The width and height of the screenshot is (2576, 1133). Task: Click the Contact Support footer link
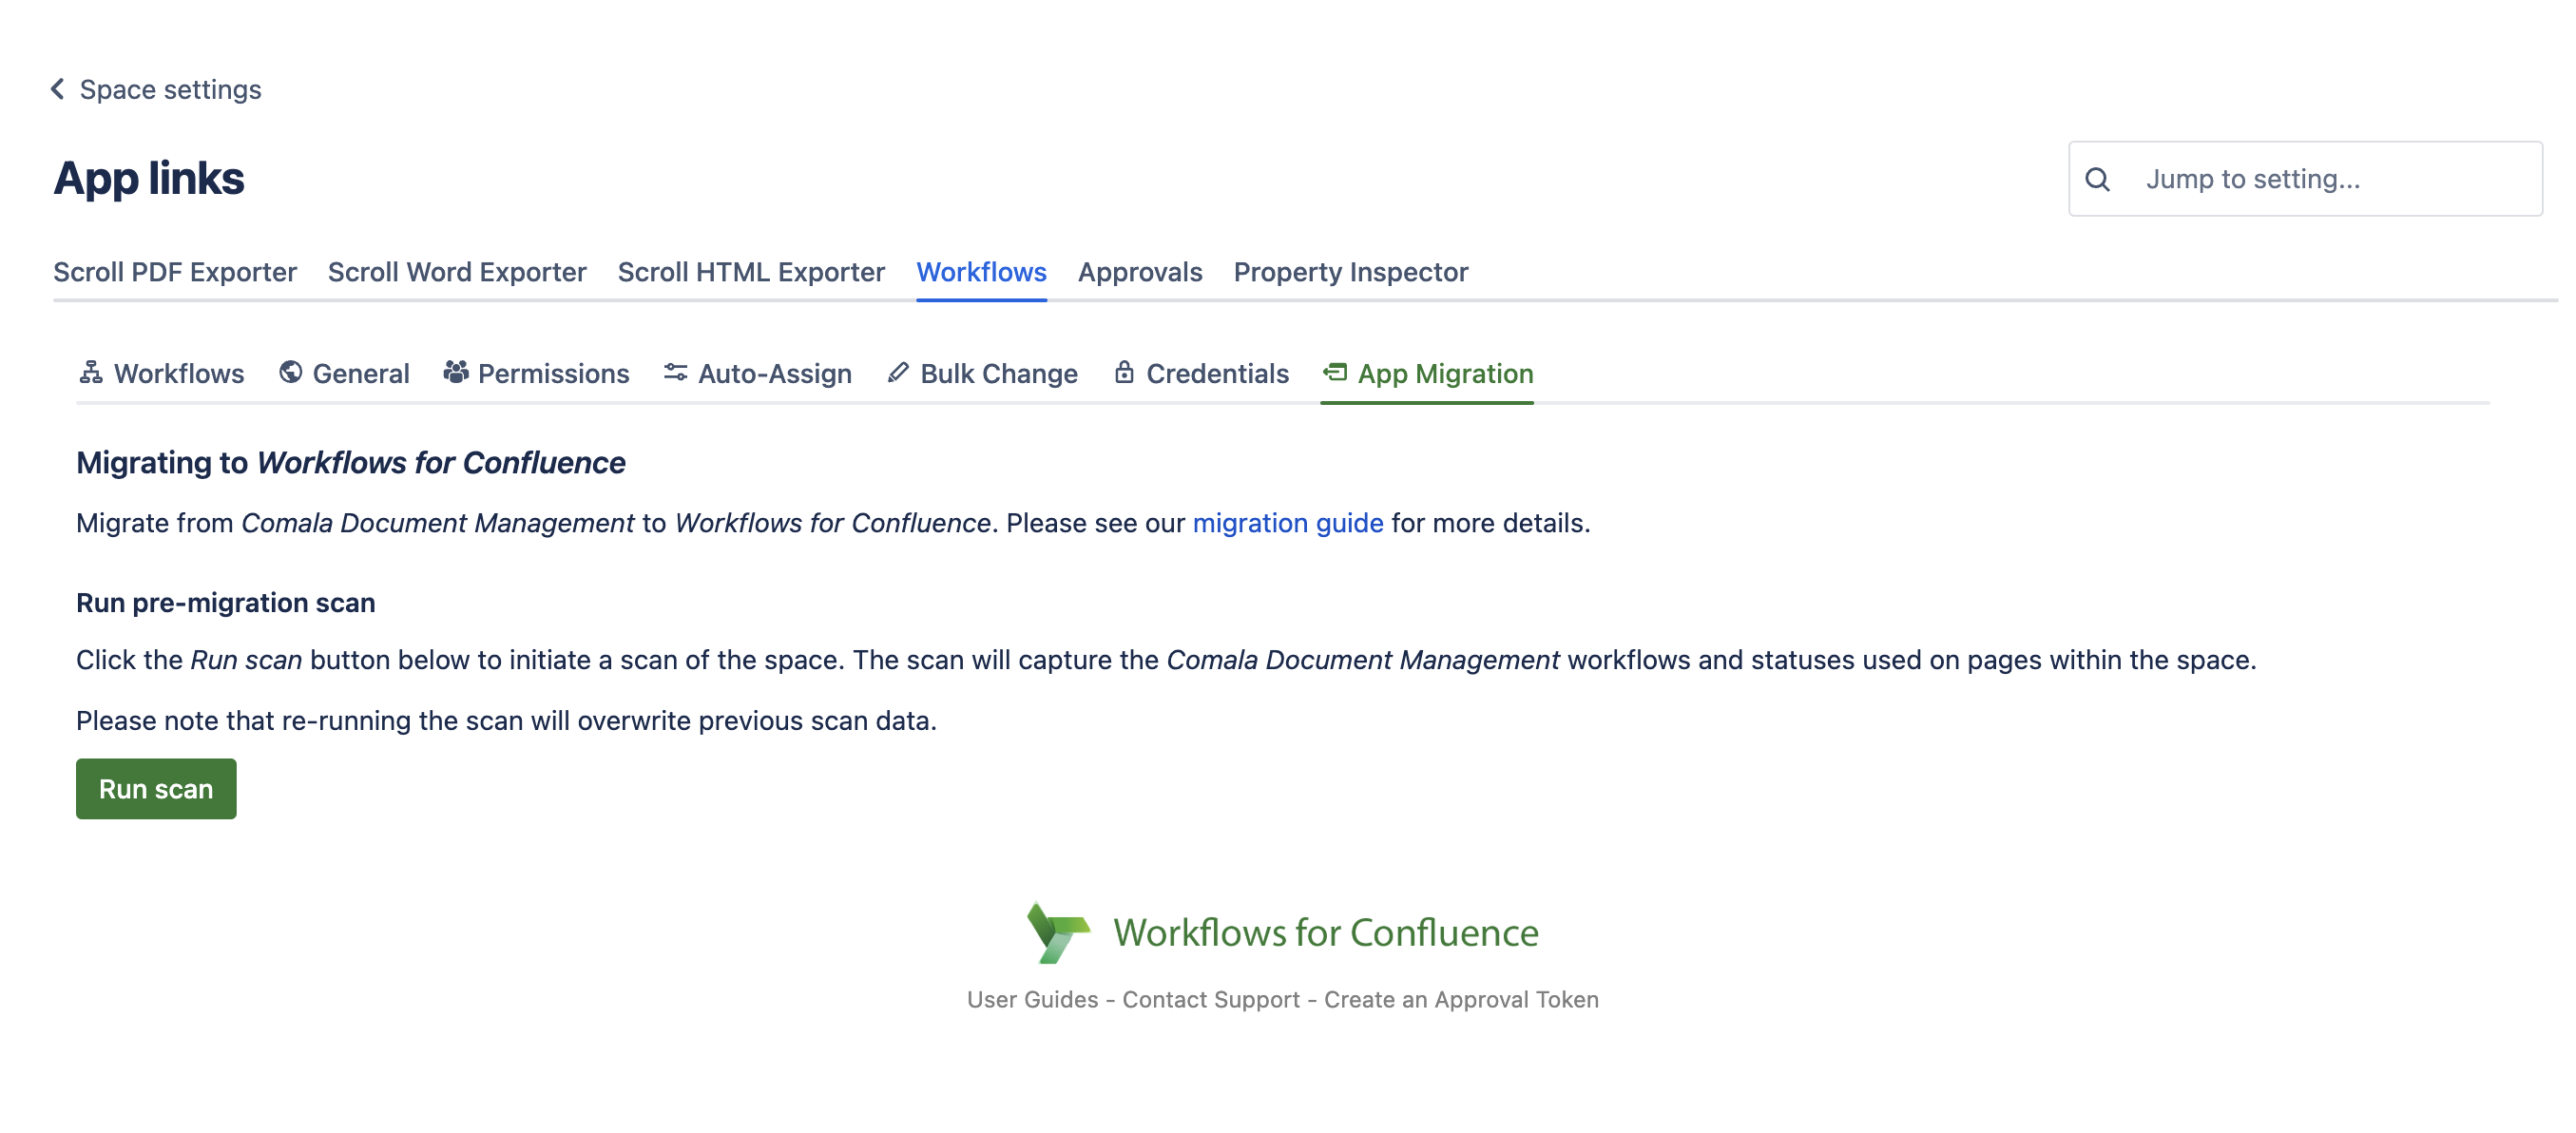(1210, 999)
